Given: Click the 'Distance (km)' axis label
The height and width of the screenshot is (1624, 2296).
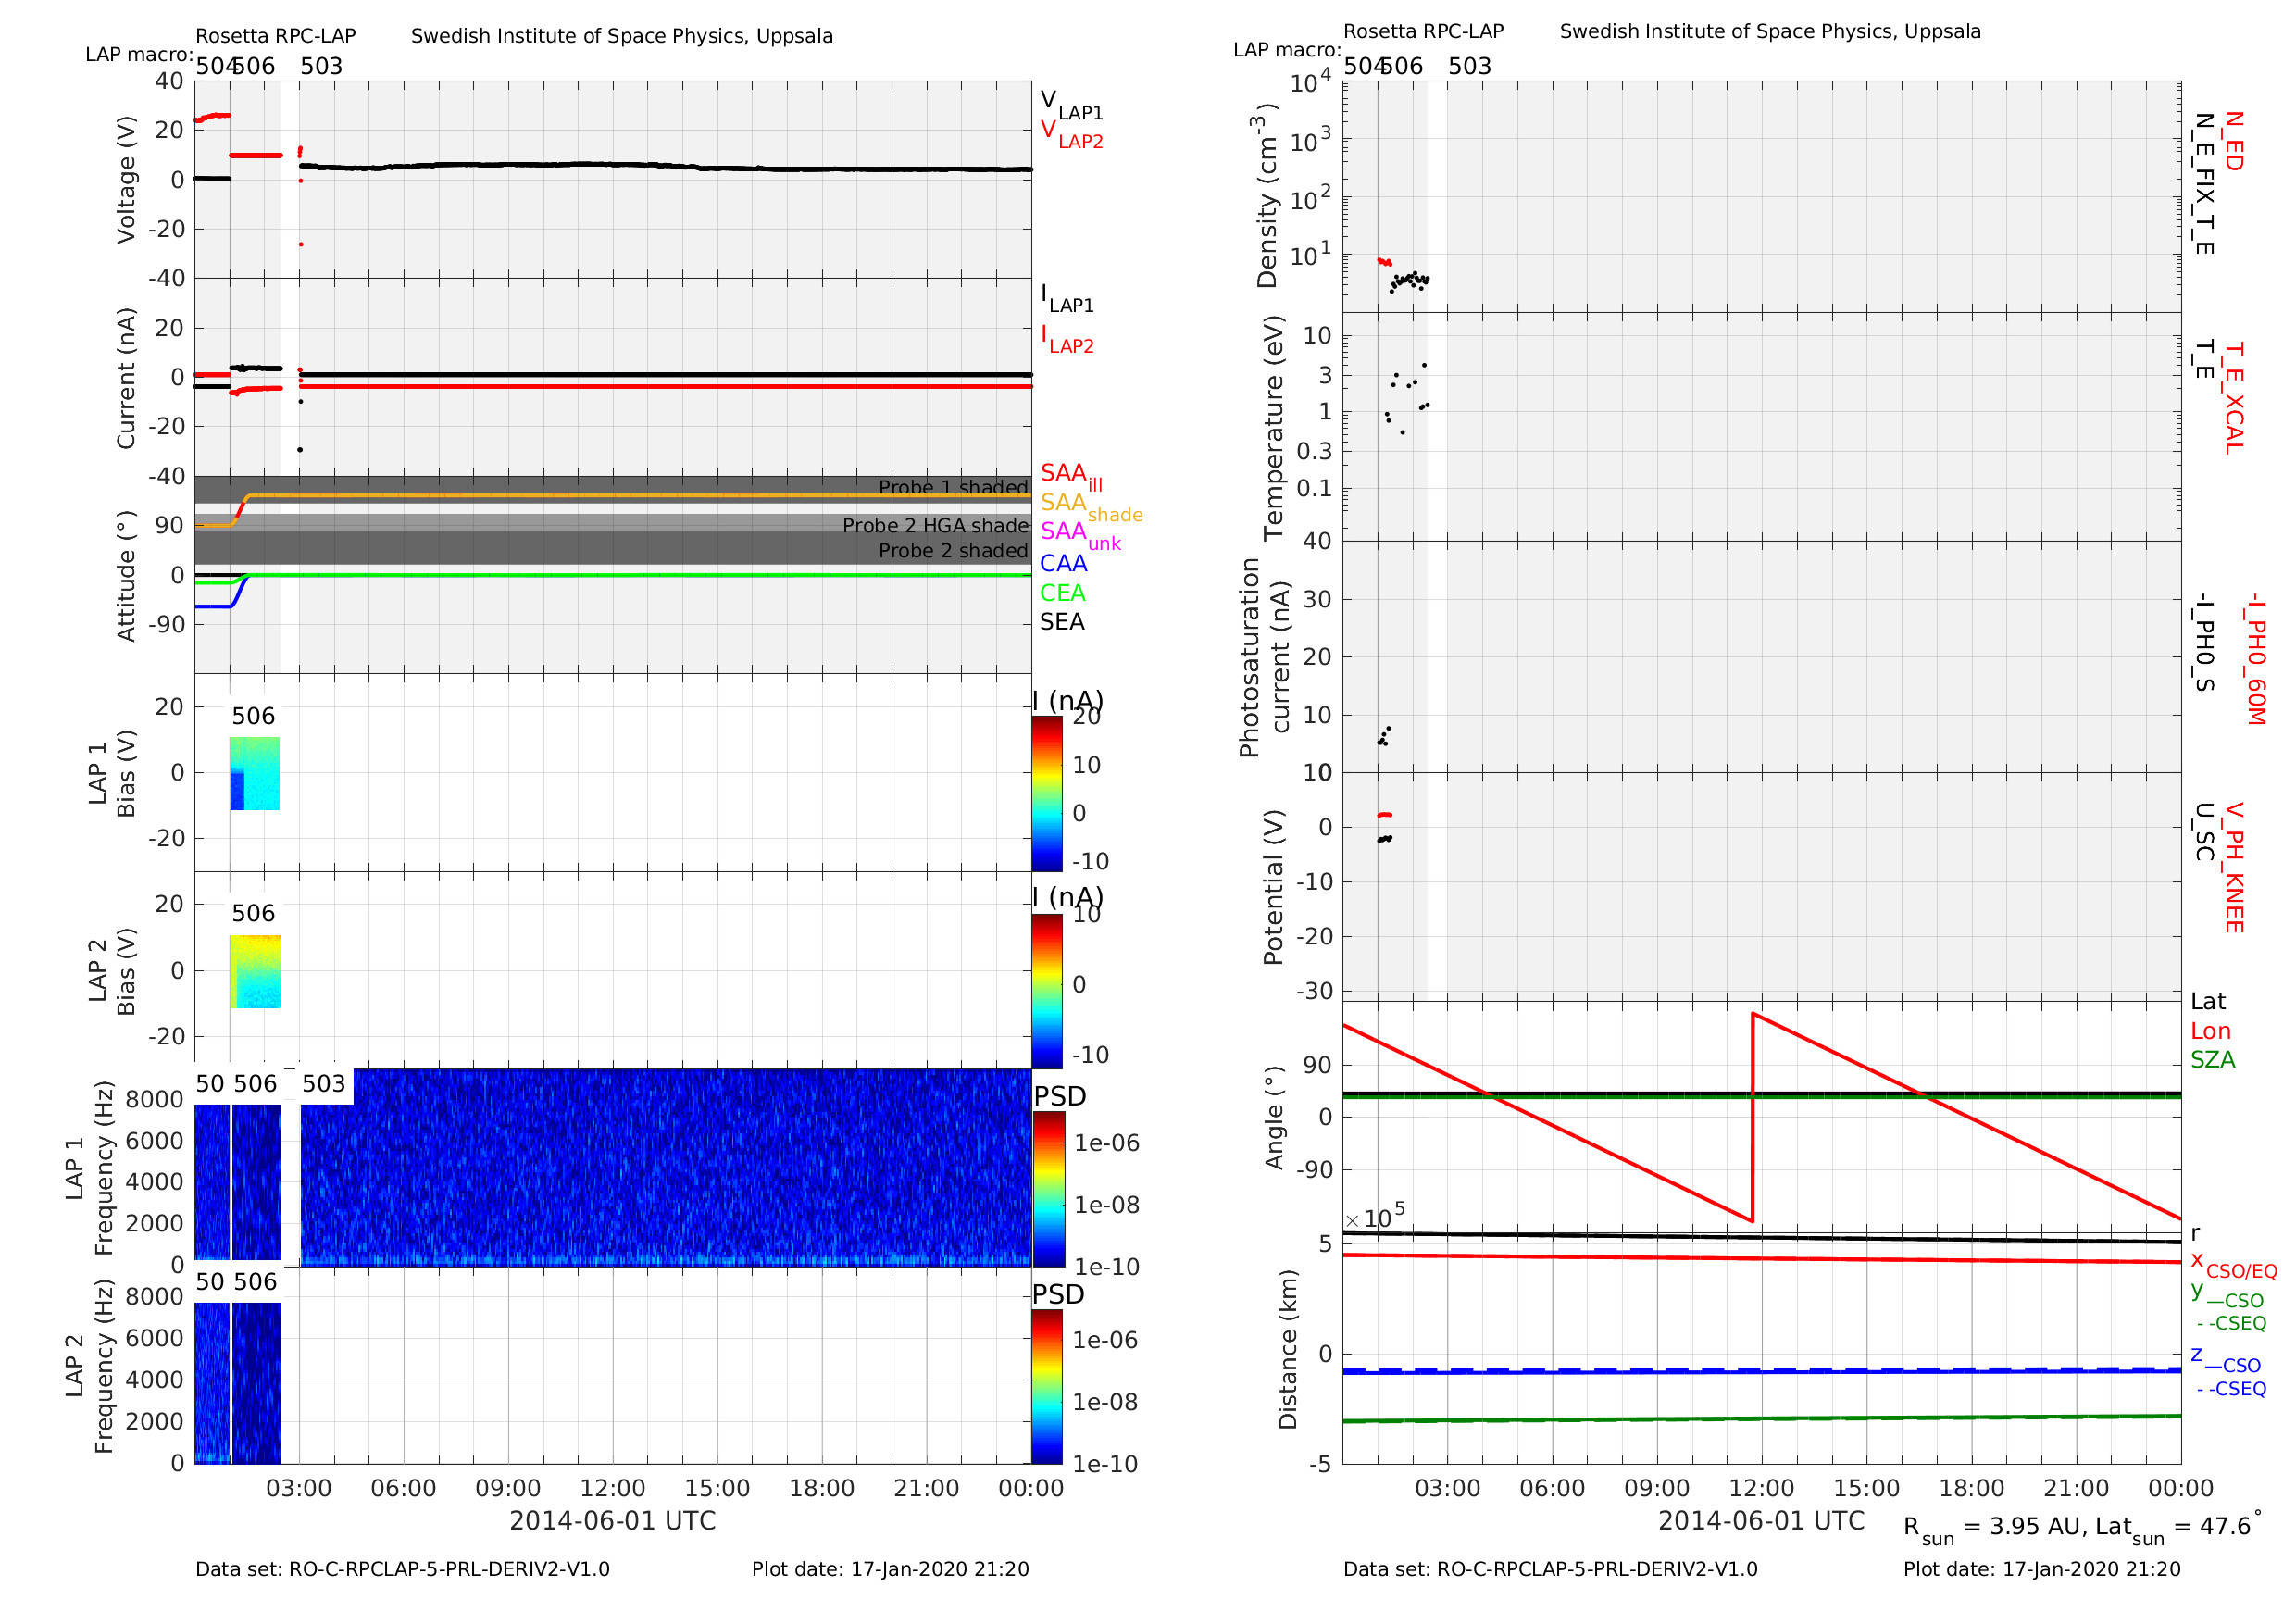Looking at the screenshot, I should [x=1287, y=1349].
